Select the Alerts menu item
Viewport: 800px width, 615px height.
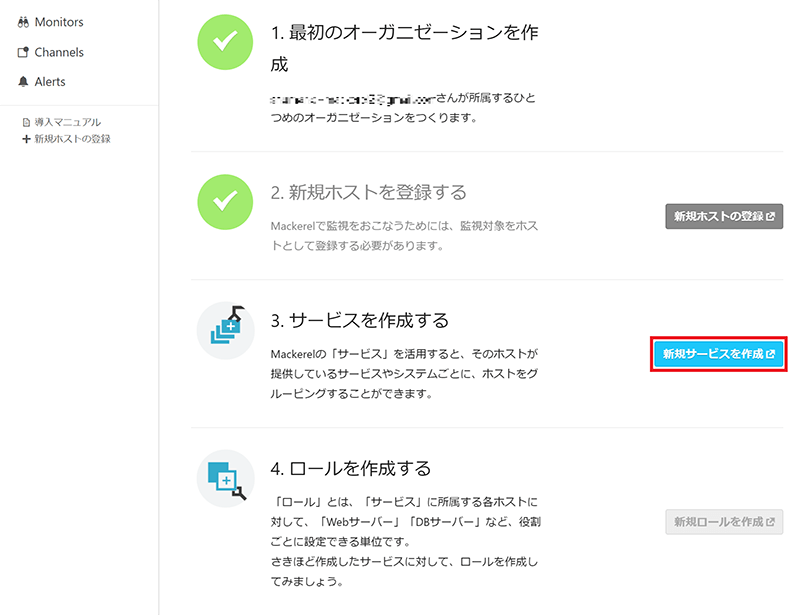50,82
